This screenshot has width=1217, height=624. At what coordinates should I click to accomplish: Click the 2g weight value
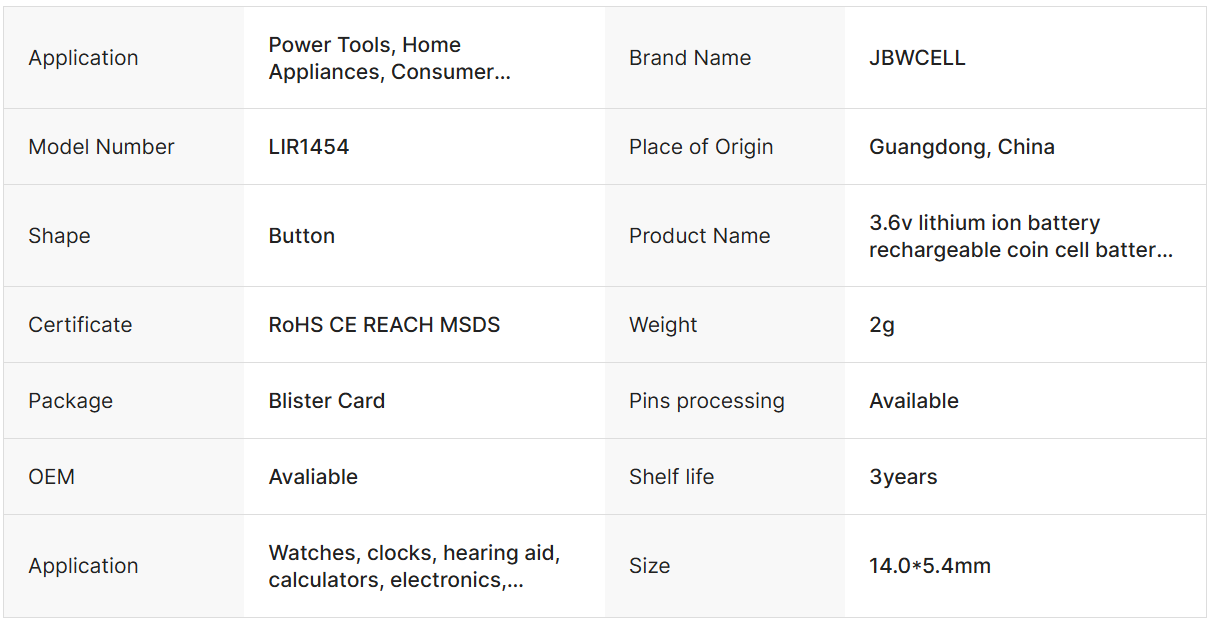[x=882, y=325]
